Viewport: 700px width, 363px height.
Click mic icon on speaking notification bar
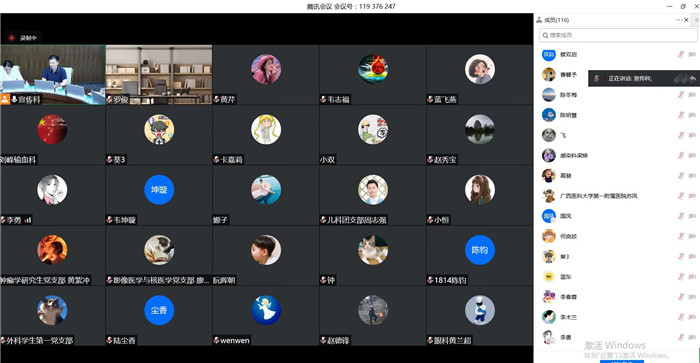point(596,79)
